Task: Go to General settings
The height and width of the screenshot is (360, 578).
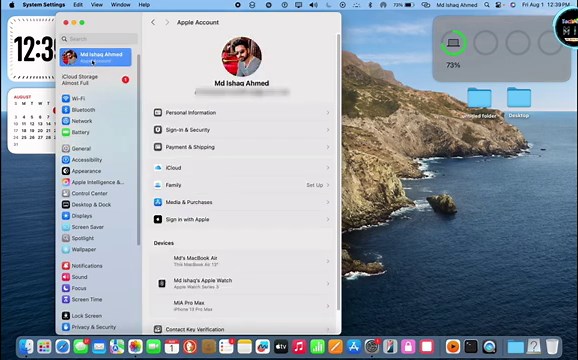Action: coord(77,148)
